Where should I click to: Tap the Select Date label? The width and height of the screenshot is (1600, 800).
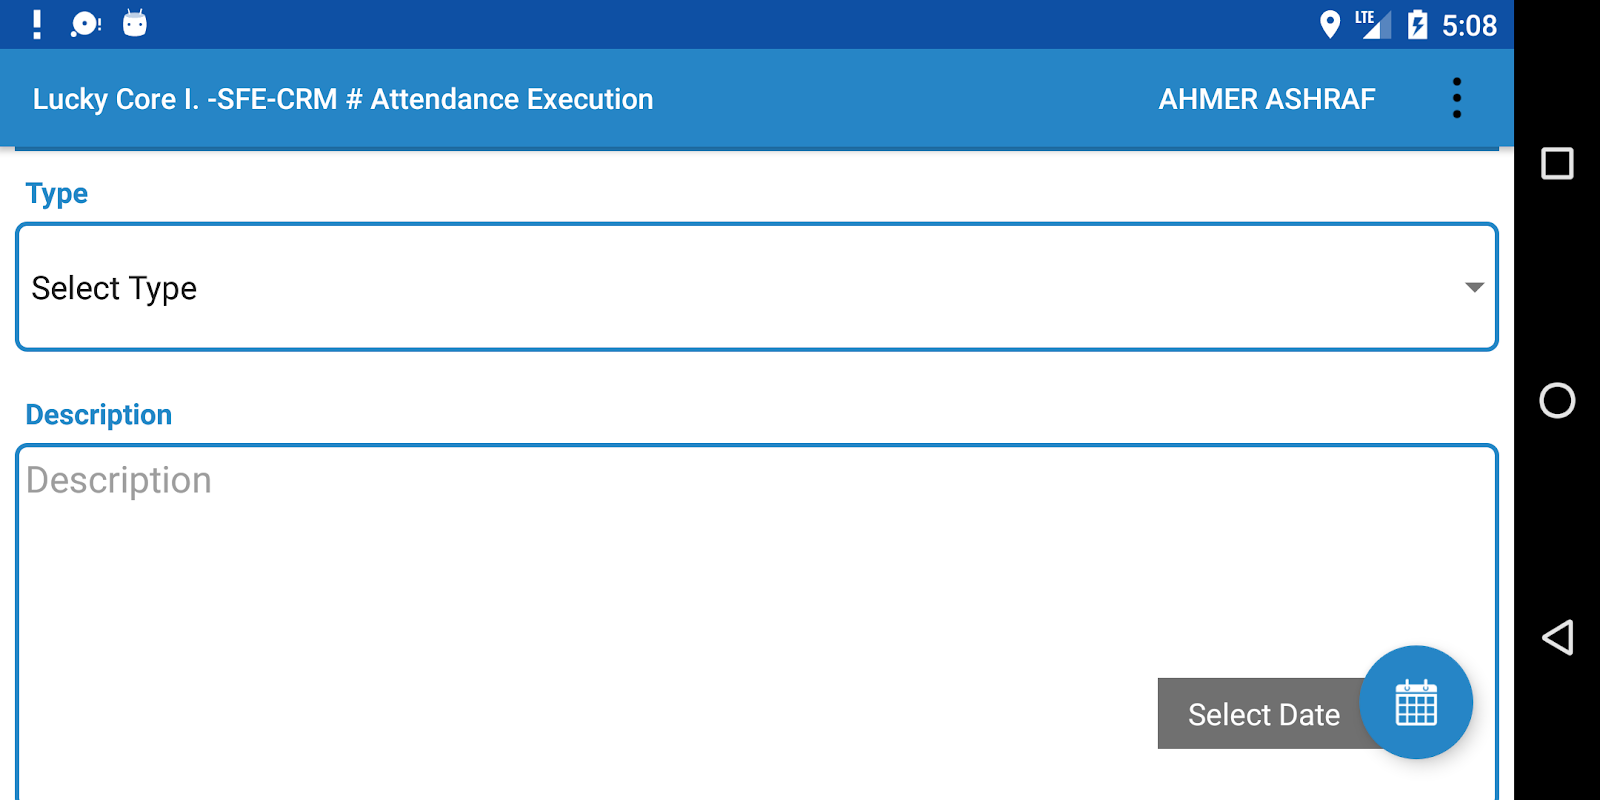[1263, 714]
